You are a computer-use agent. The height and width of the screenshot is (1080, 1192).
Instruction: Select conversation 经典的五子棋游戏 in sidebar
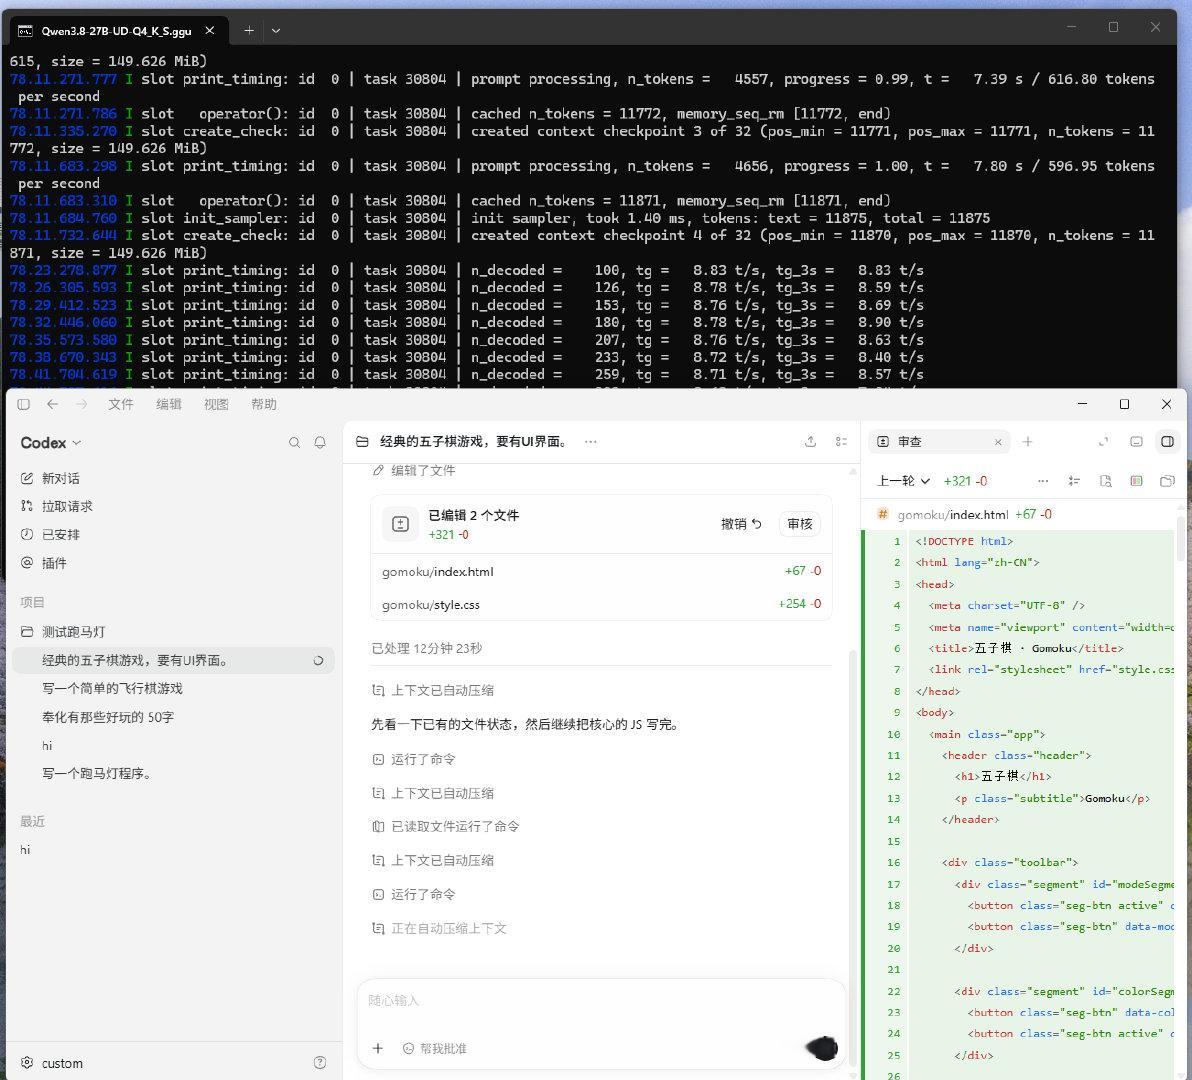(x=173, y=660)
